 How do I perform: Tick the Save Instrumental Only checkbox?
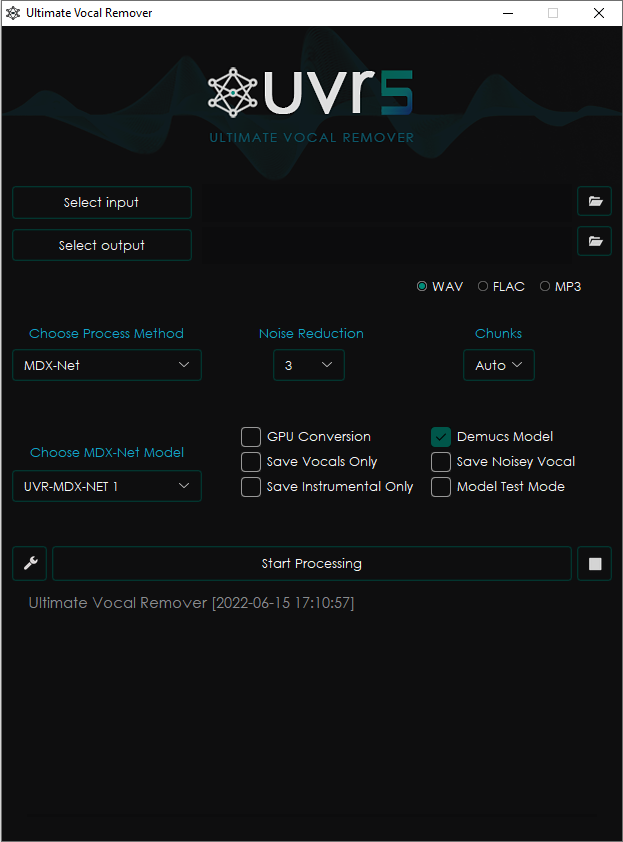click(x=251, y=487)
